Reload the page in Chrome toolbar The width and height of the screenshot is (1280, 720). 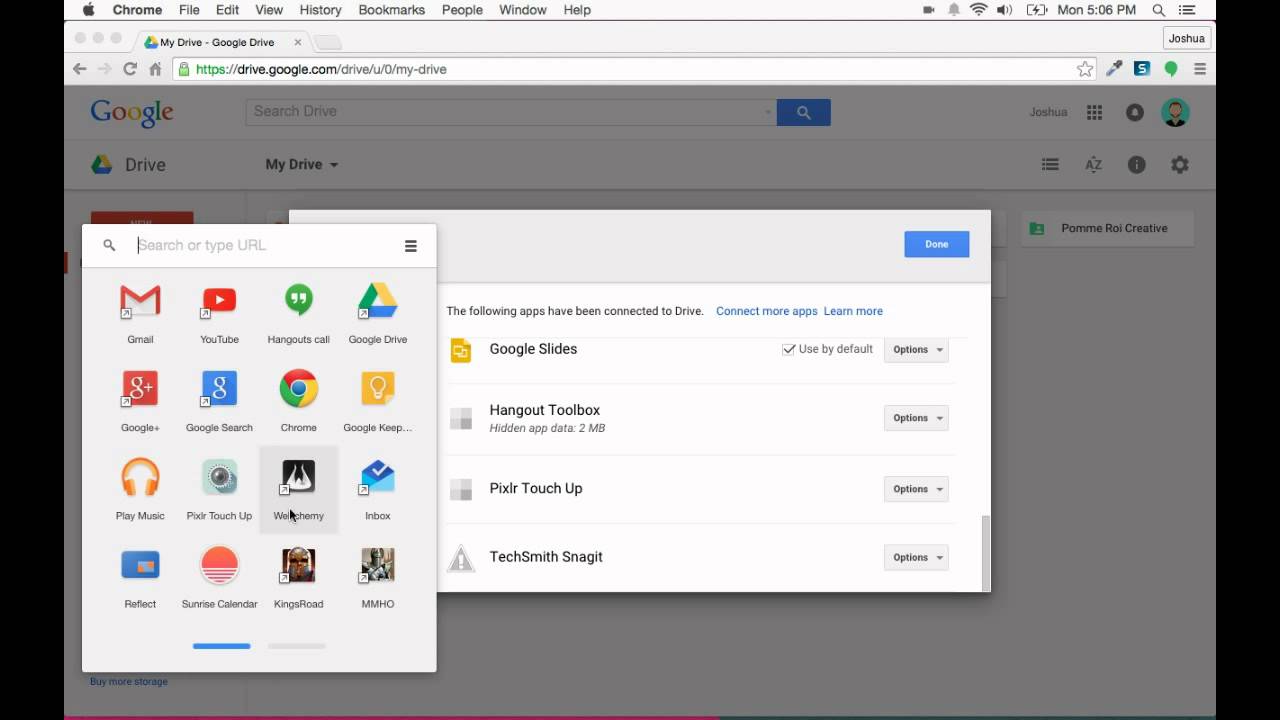pos(130,69)
